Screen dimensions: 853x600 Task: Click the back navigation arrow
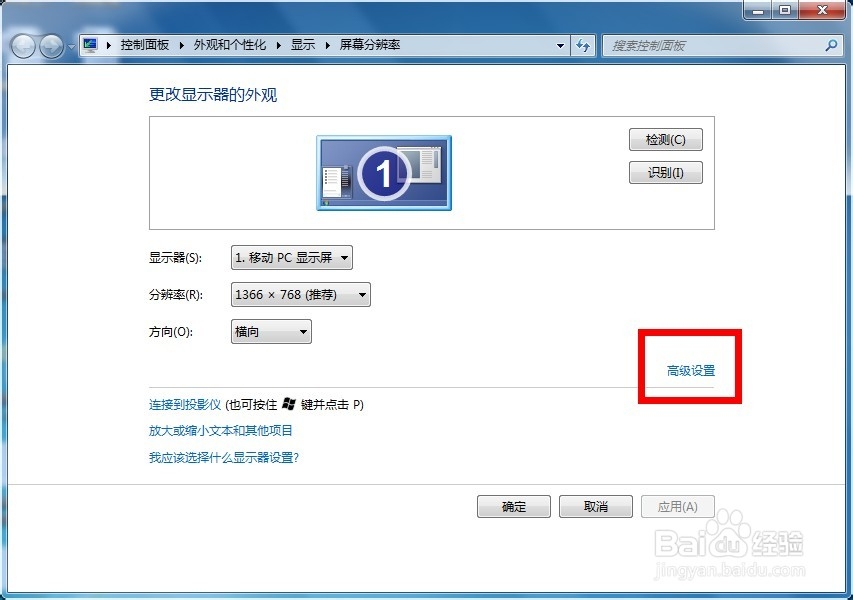[x=22, y=45]
